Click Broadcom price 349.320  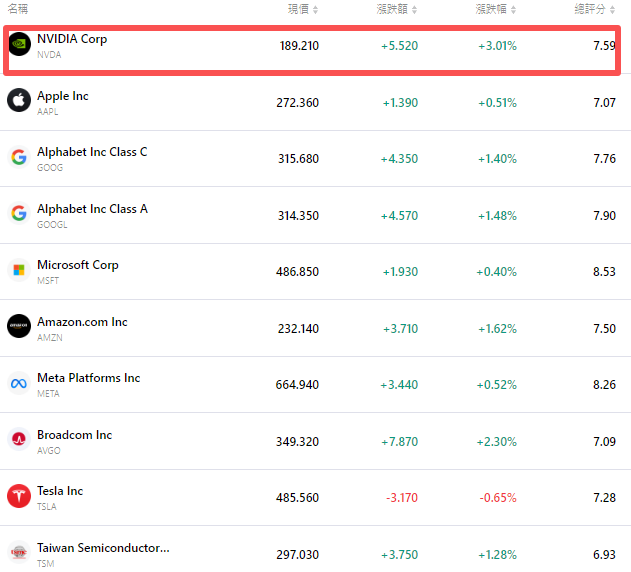297,442
